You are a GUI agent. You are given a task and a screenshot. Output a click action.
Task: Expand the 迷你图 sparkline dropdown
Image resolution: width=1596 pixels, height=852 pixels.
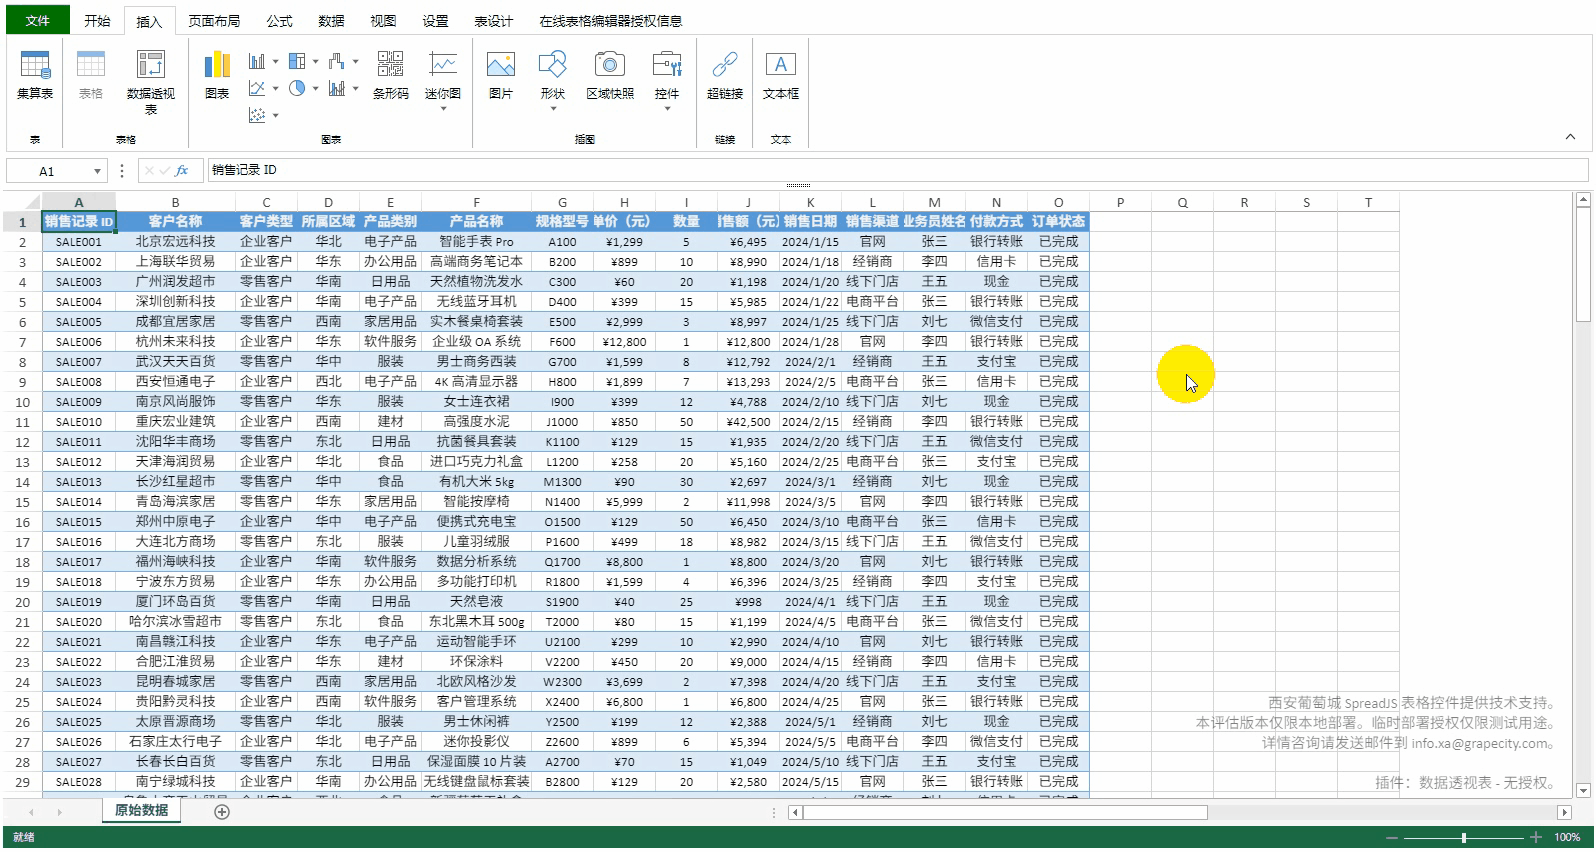click(443, 80)
